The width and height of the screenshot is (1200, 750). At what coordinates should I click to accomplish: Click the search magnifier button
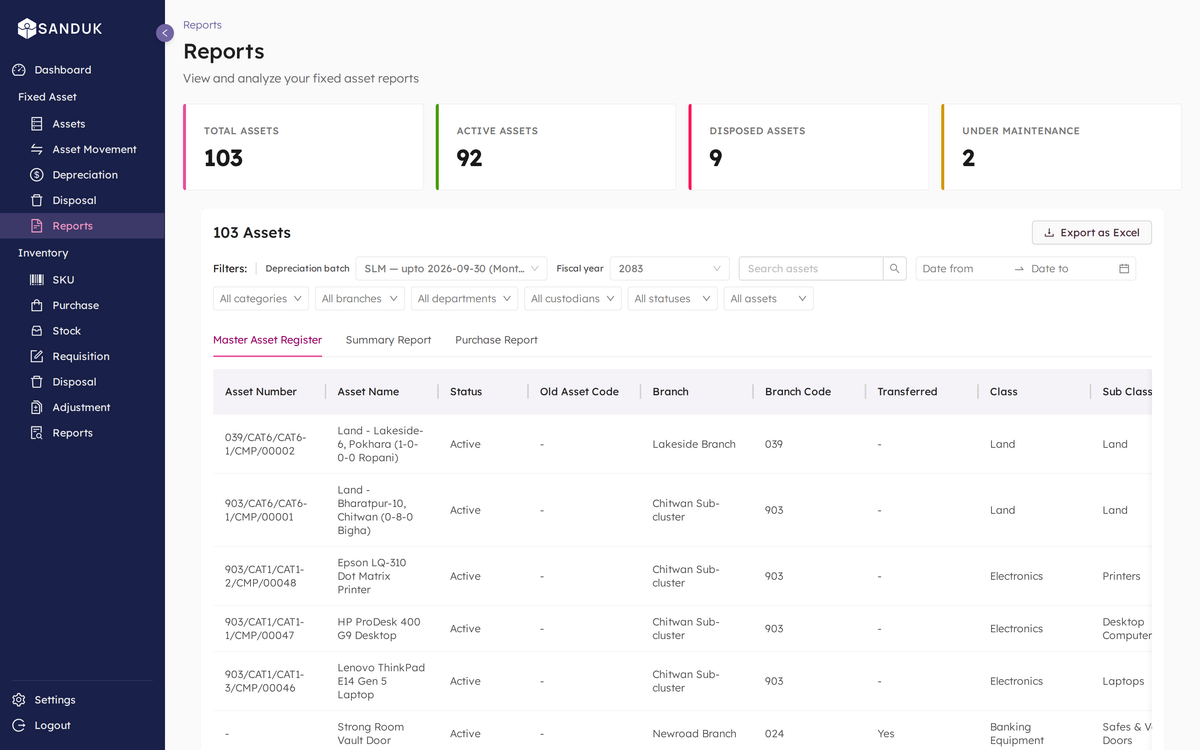click(x=895, y=269)
